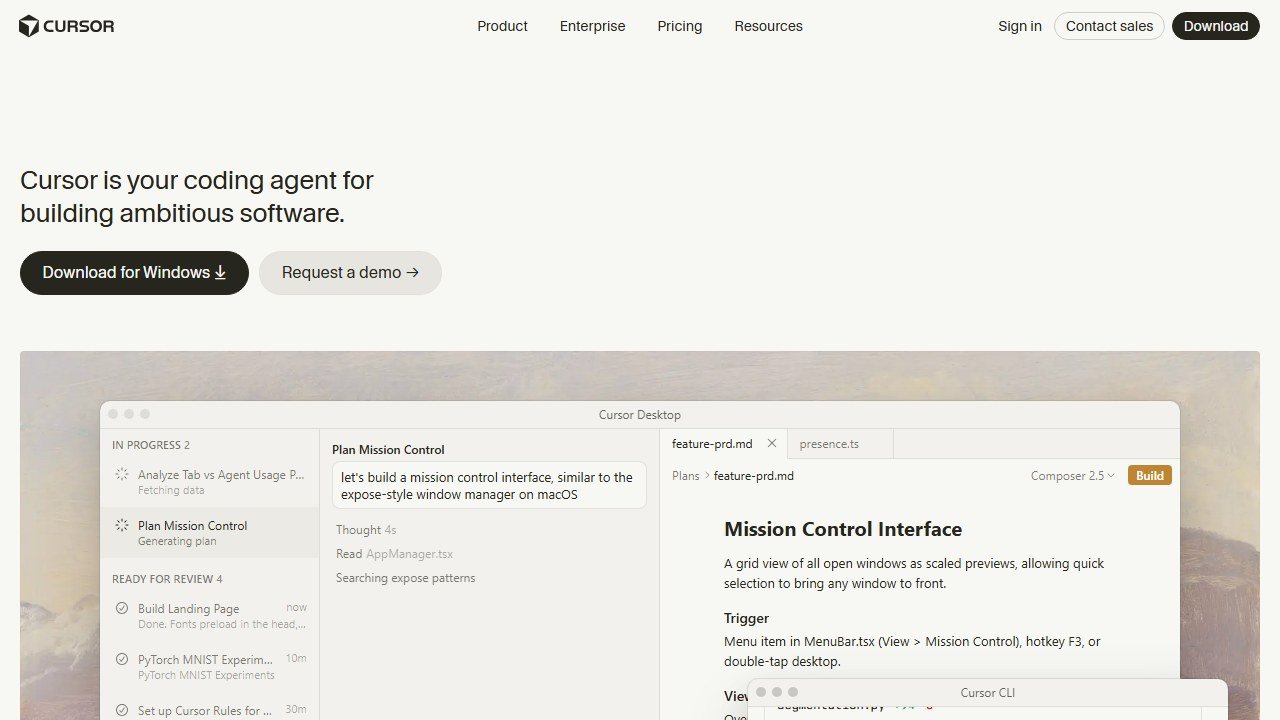Select the Plan Mission Control task

point(210,532)
